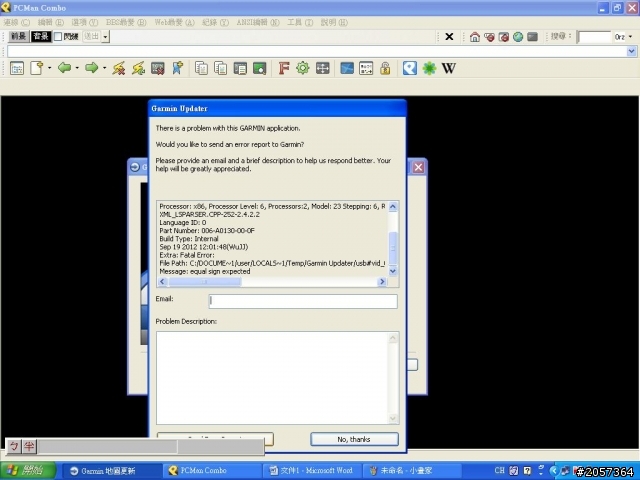Switch to 未命名 - 小畫家 taskbar button
Screen dimensions: 640x480
(x=412, y=471)
